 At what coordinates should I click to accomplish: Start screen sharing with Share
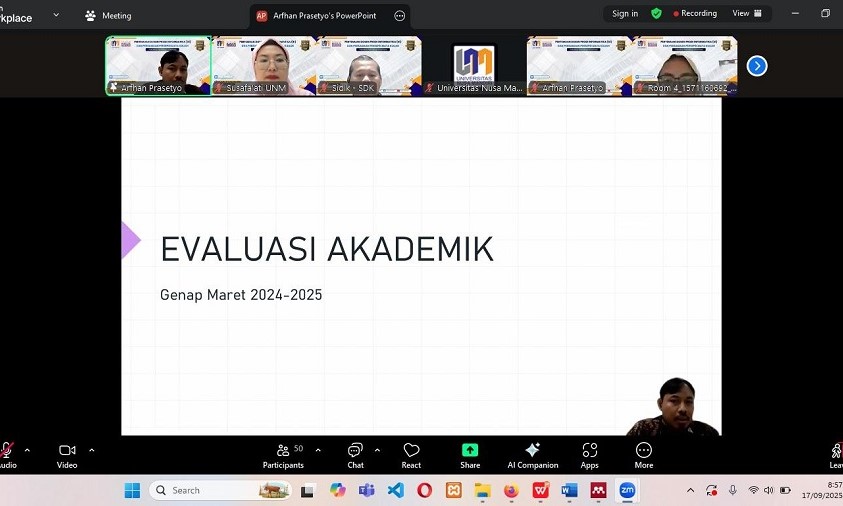470,454
